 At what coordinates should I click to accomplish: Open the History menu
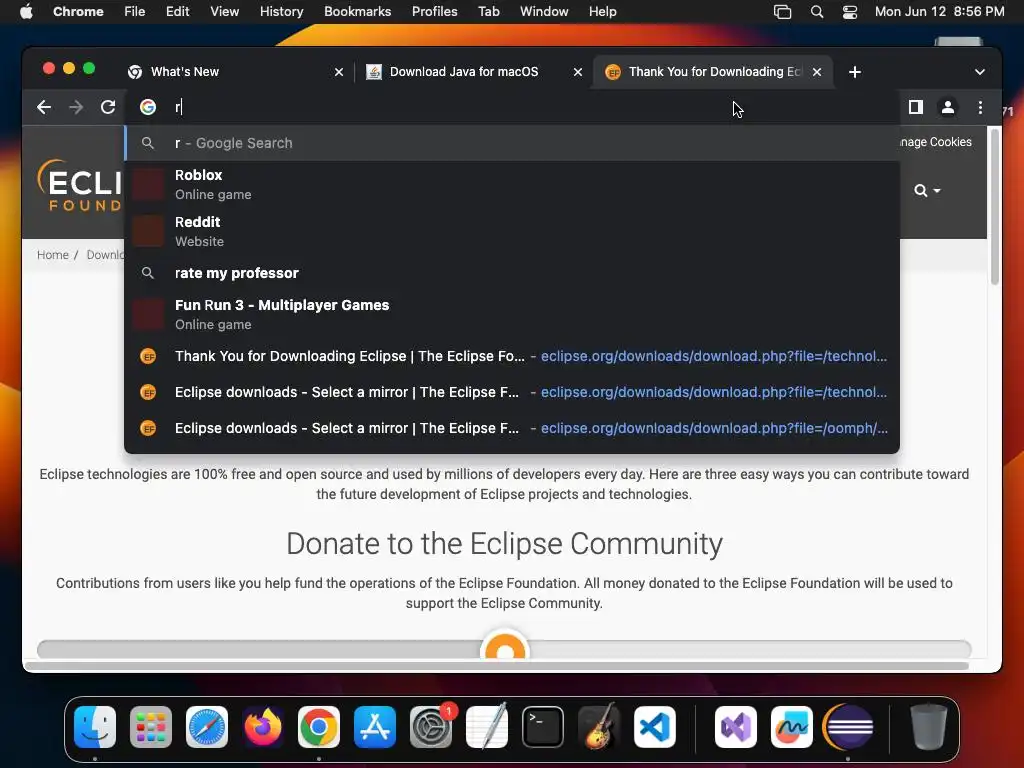point(281,11)
